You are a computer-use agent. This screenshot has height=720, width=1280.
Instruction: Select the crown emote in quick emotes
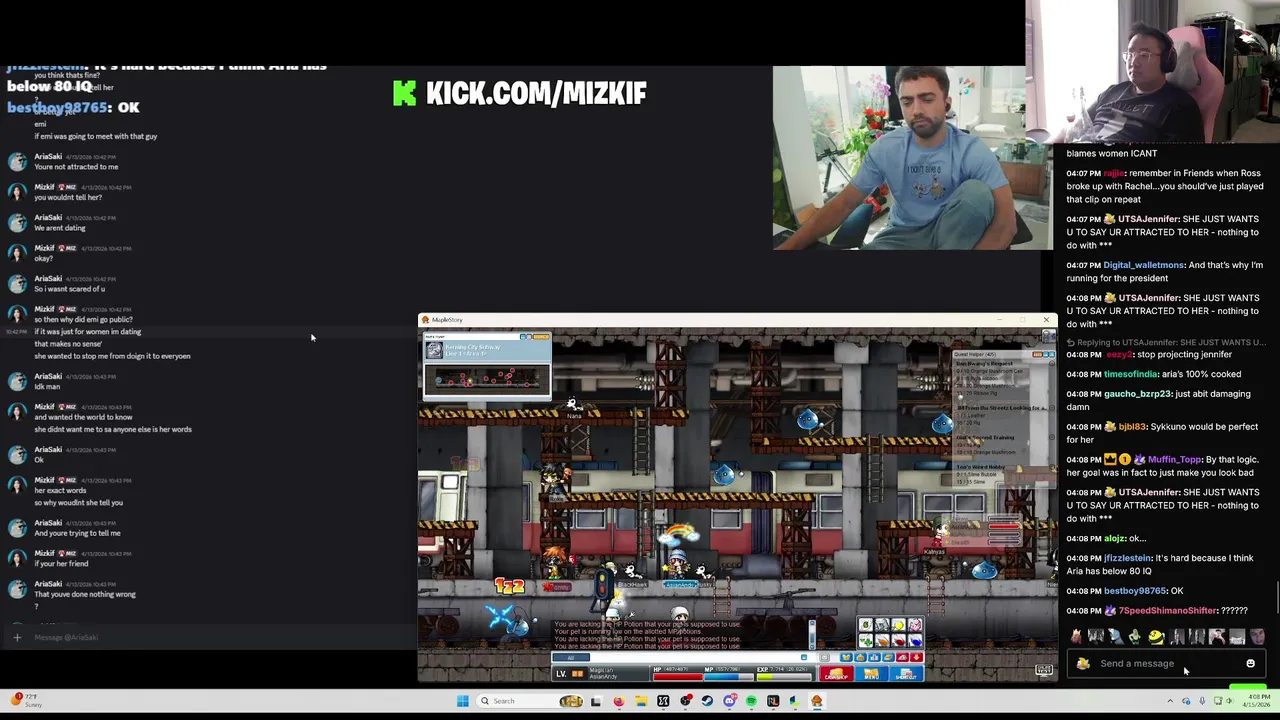pyautogui.click(x=1076, y=637)
